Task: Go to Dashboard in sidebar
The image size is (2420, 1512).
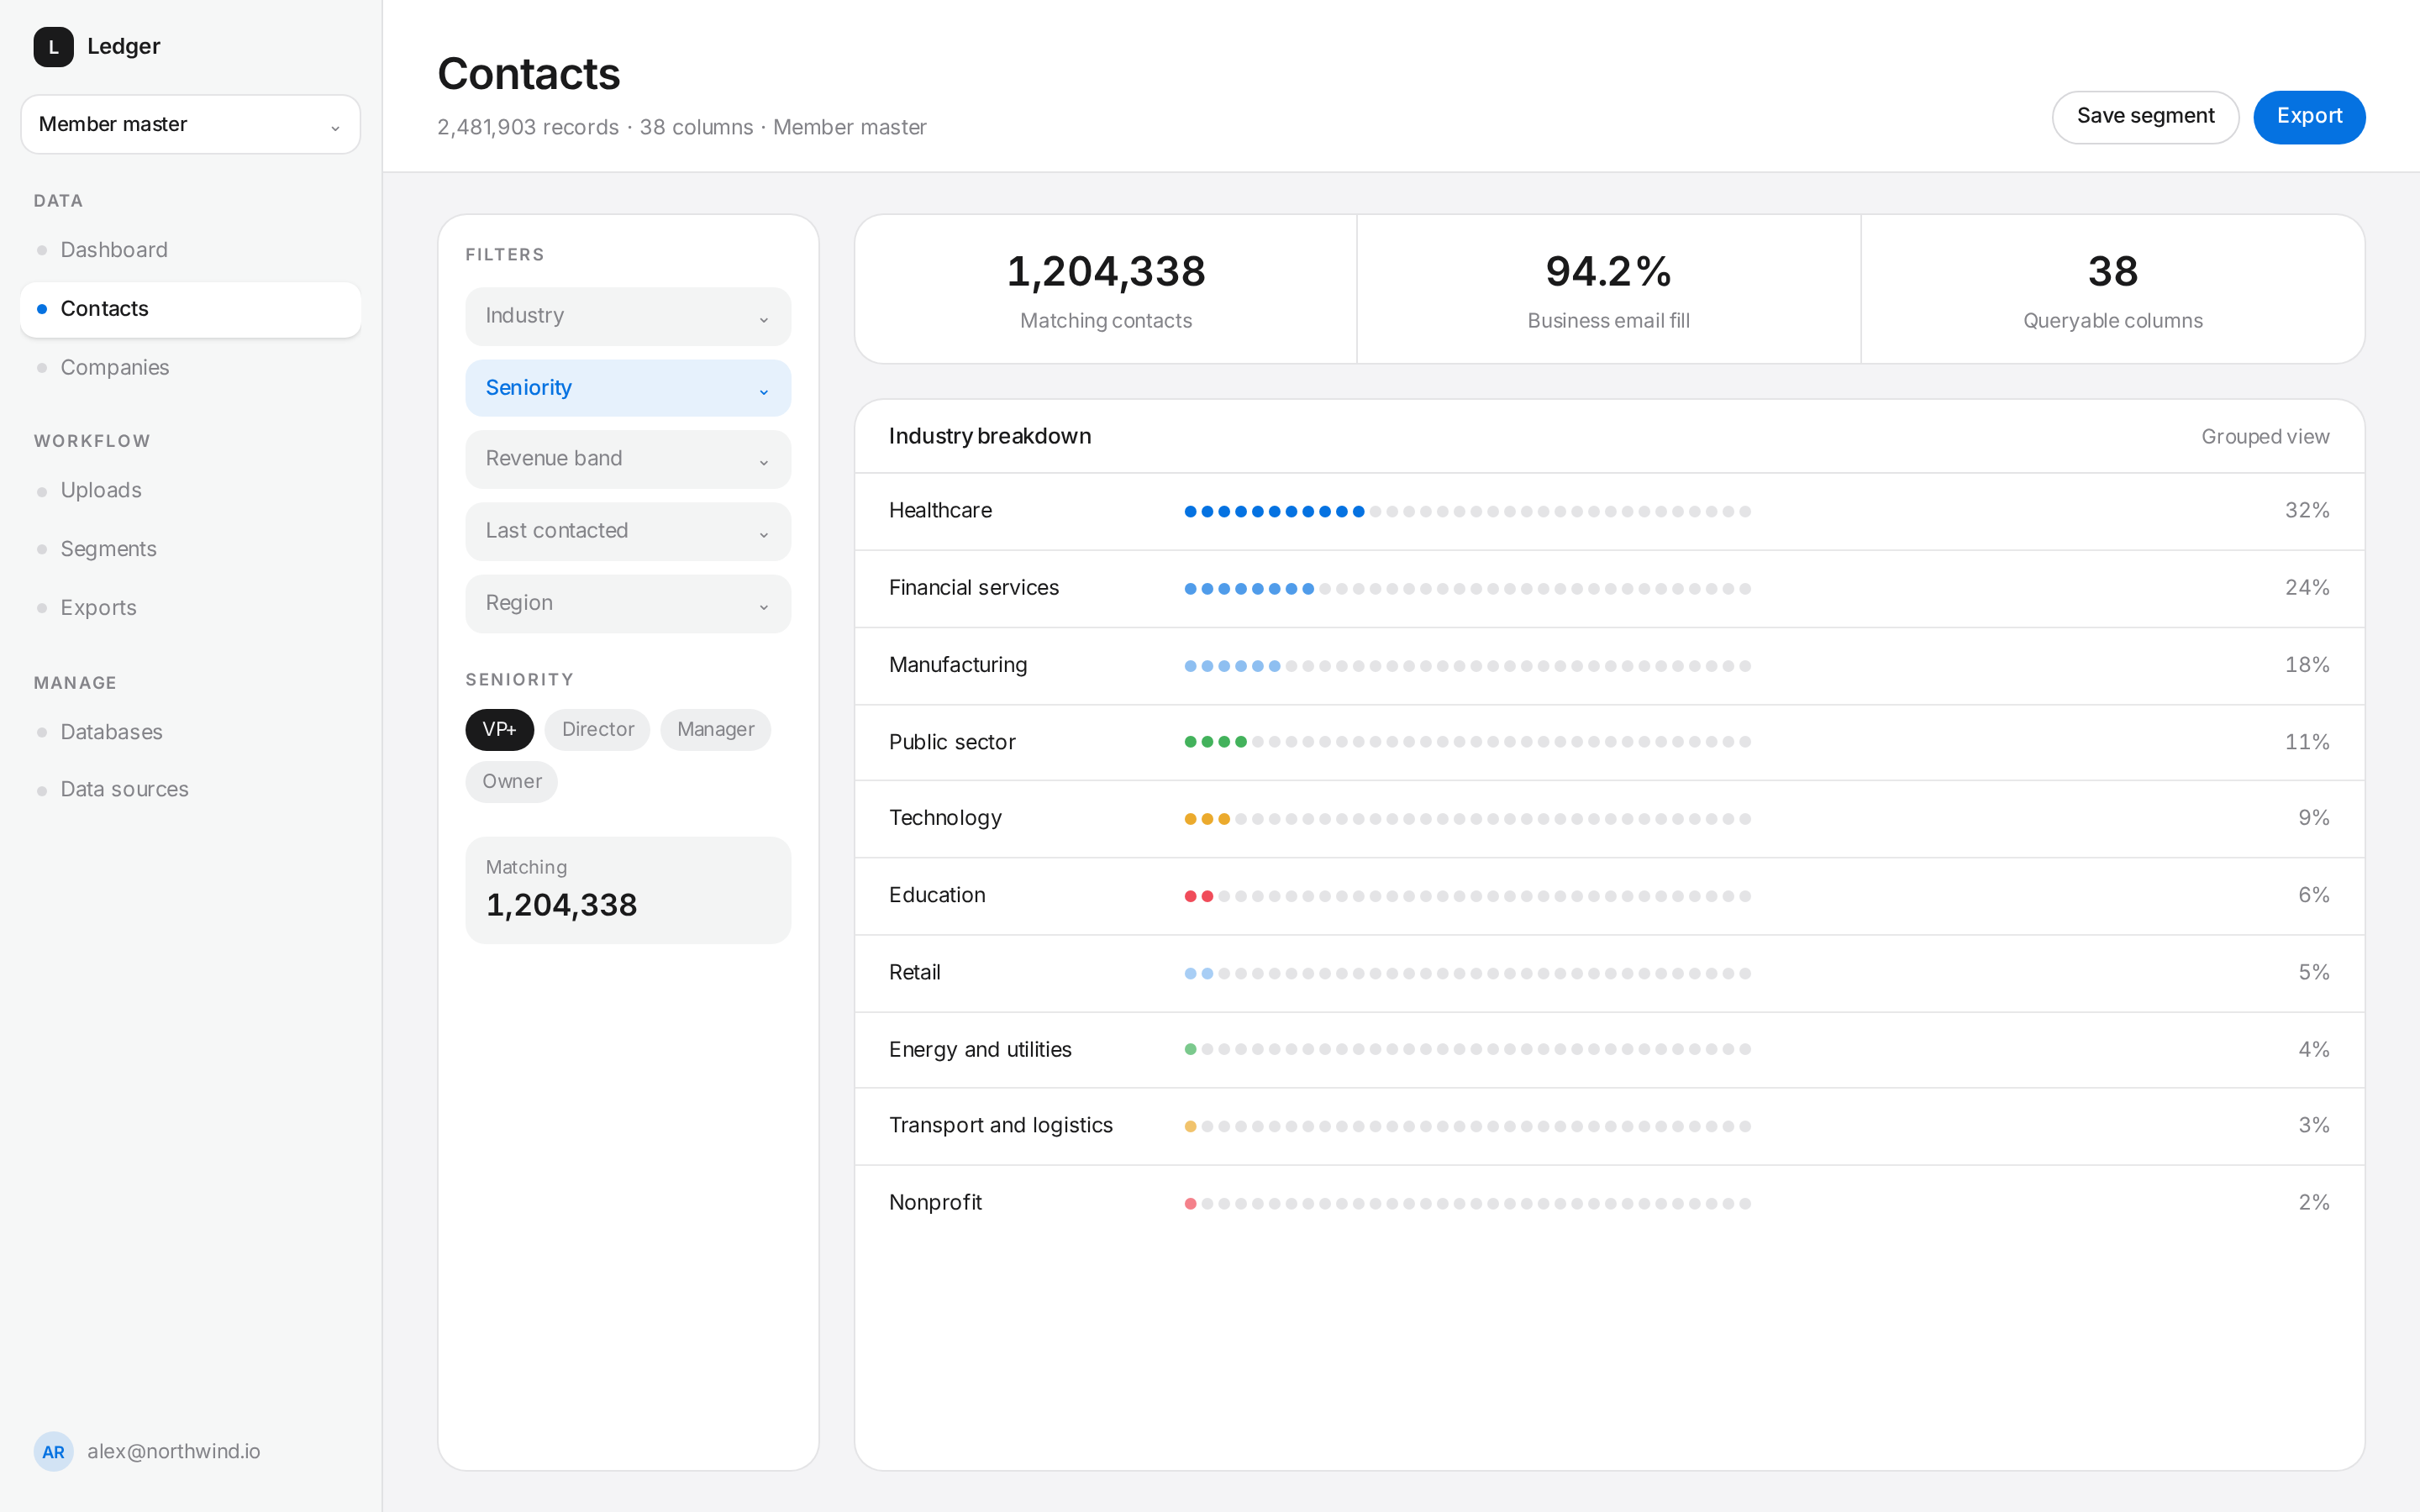Action: (x=190, y=250)
